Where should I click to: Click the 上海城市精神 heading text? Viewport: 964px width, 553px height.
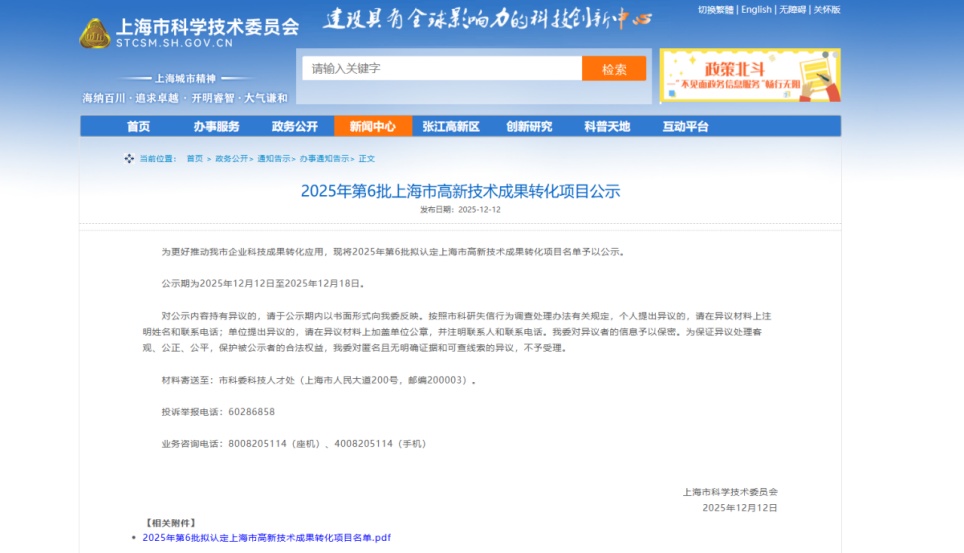(x=184, y=78)
